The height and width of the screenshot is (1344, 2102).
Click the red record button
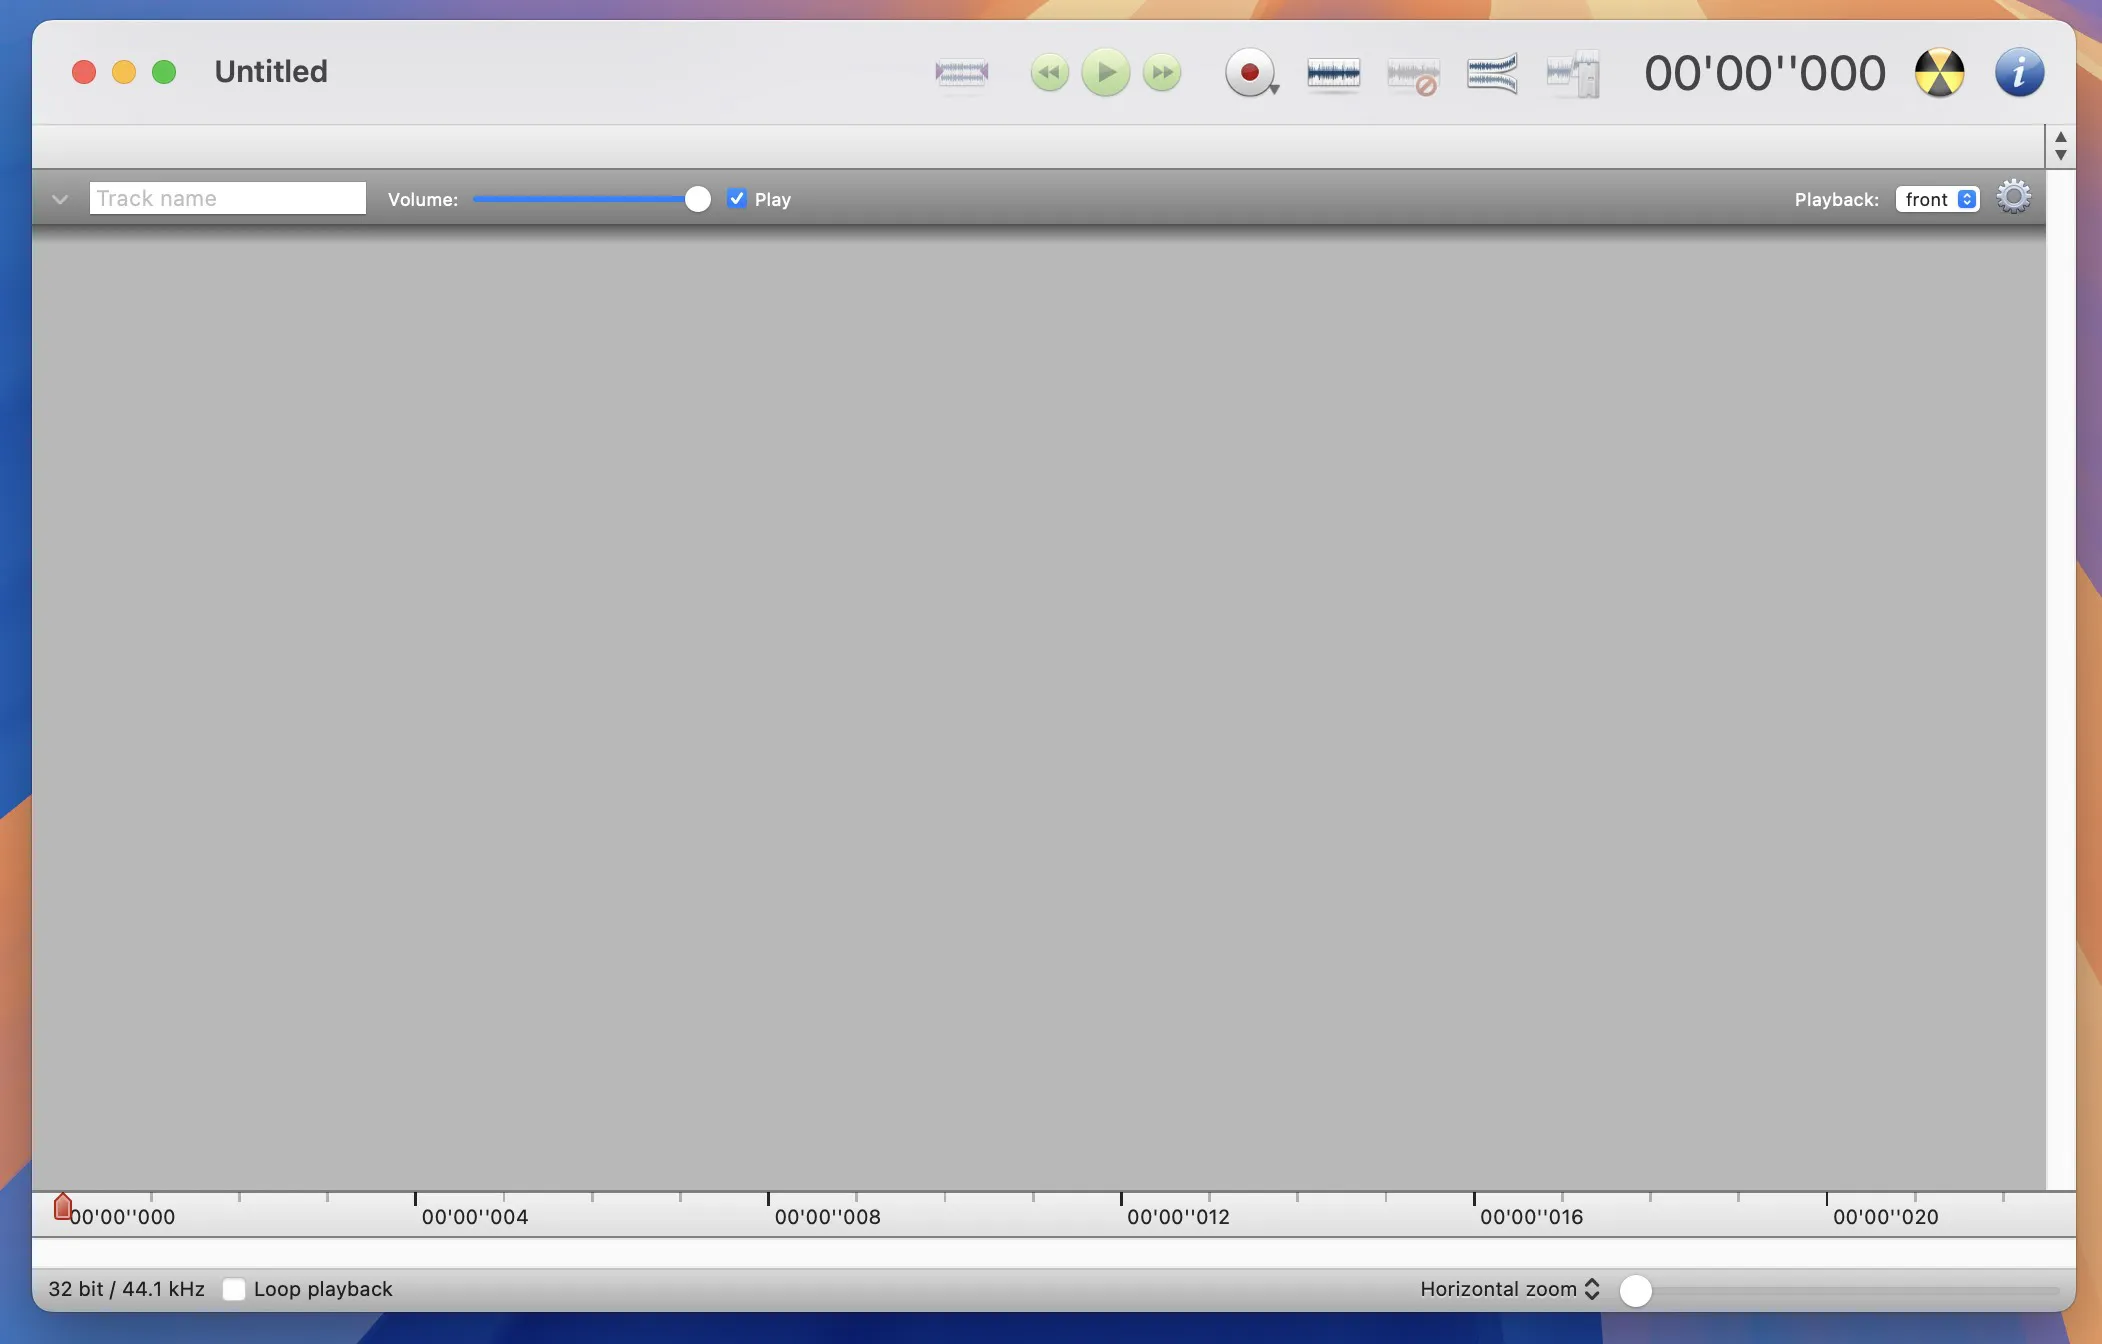point(1248,72)
